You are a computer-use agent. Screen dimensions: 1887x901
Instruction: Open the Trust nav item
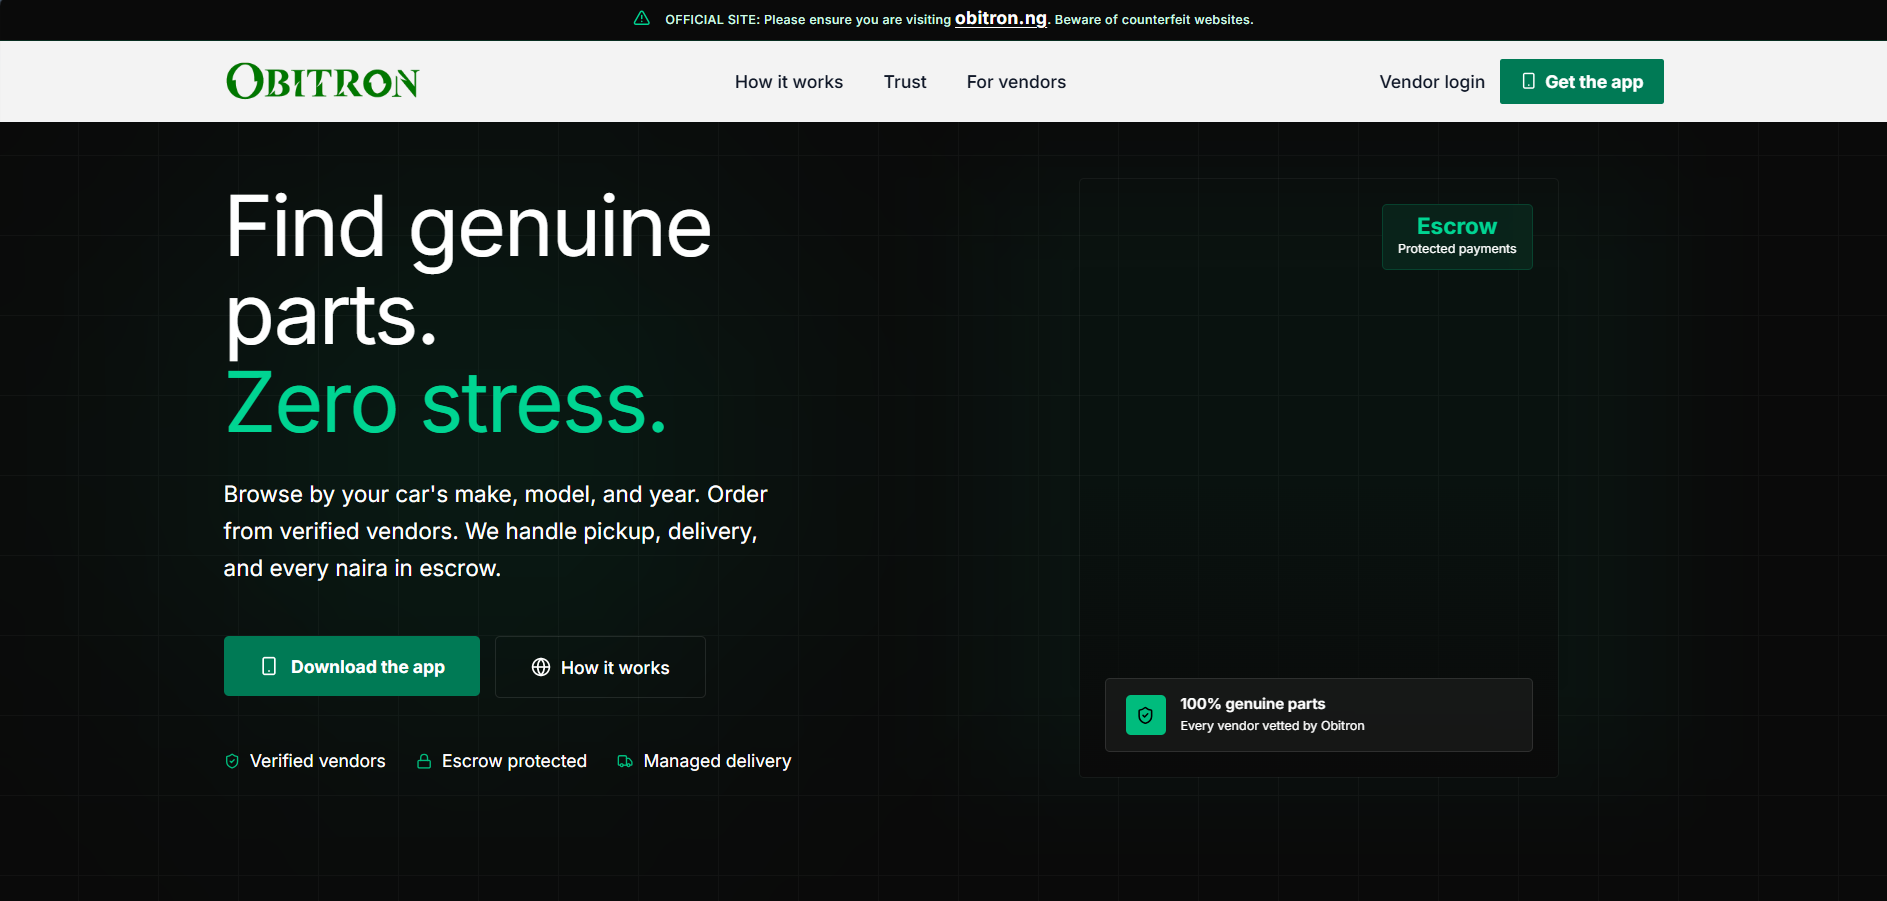coord(905,82)
